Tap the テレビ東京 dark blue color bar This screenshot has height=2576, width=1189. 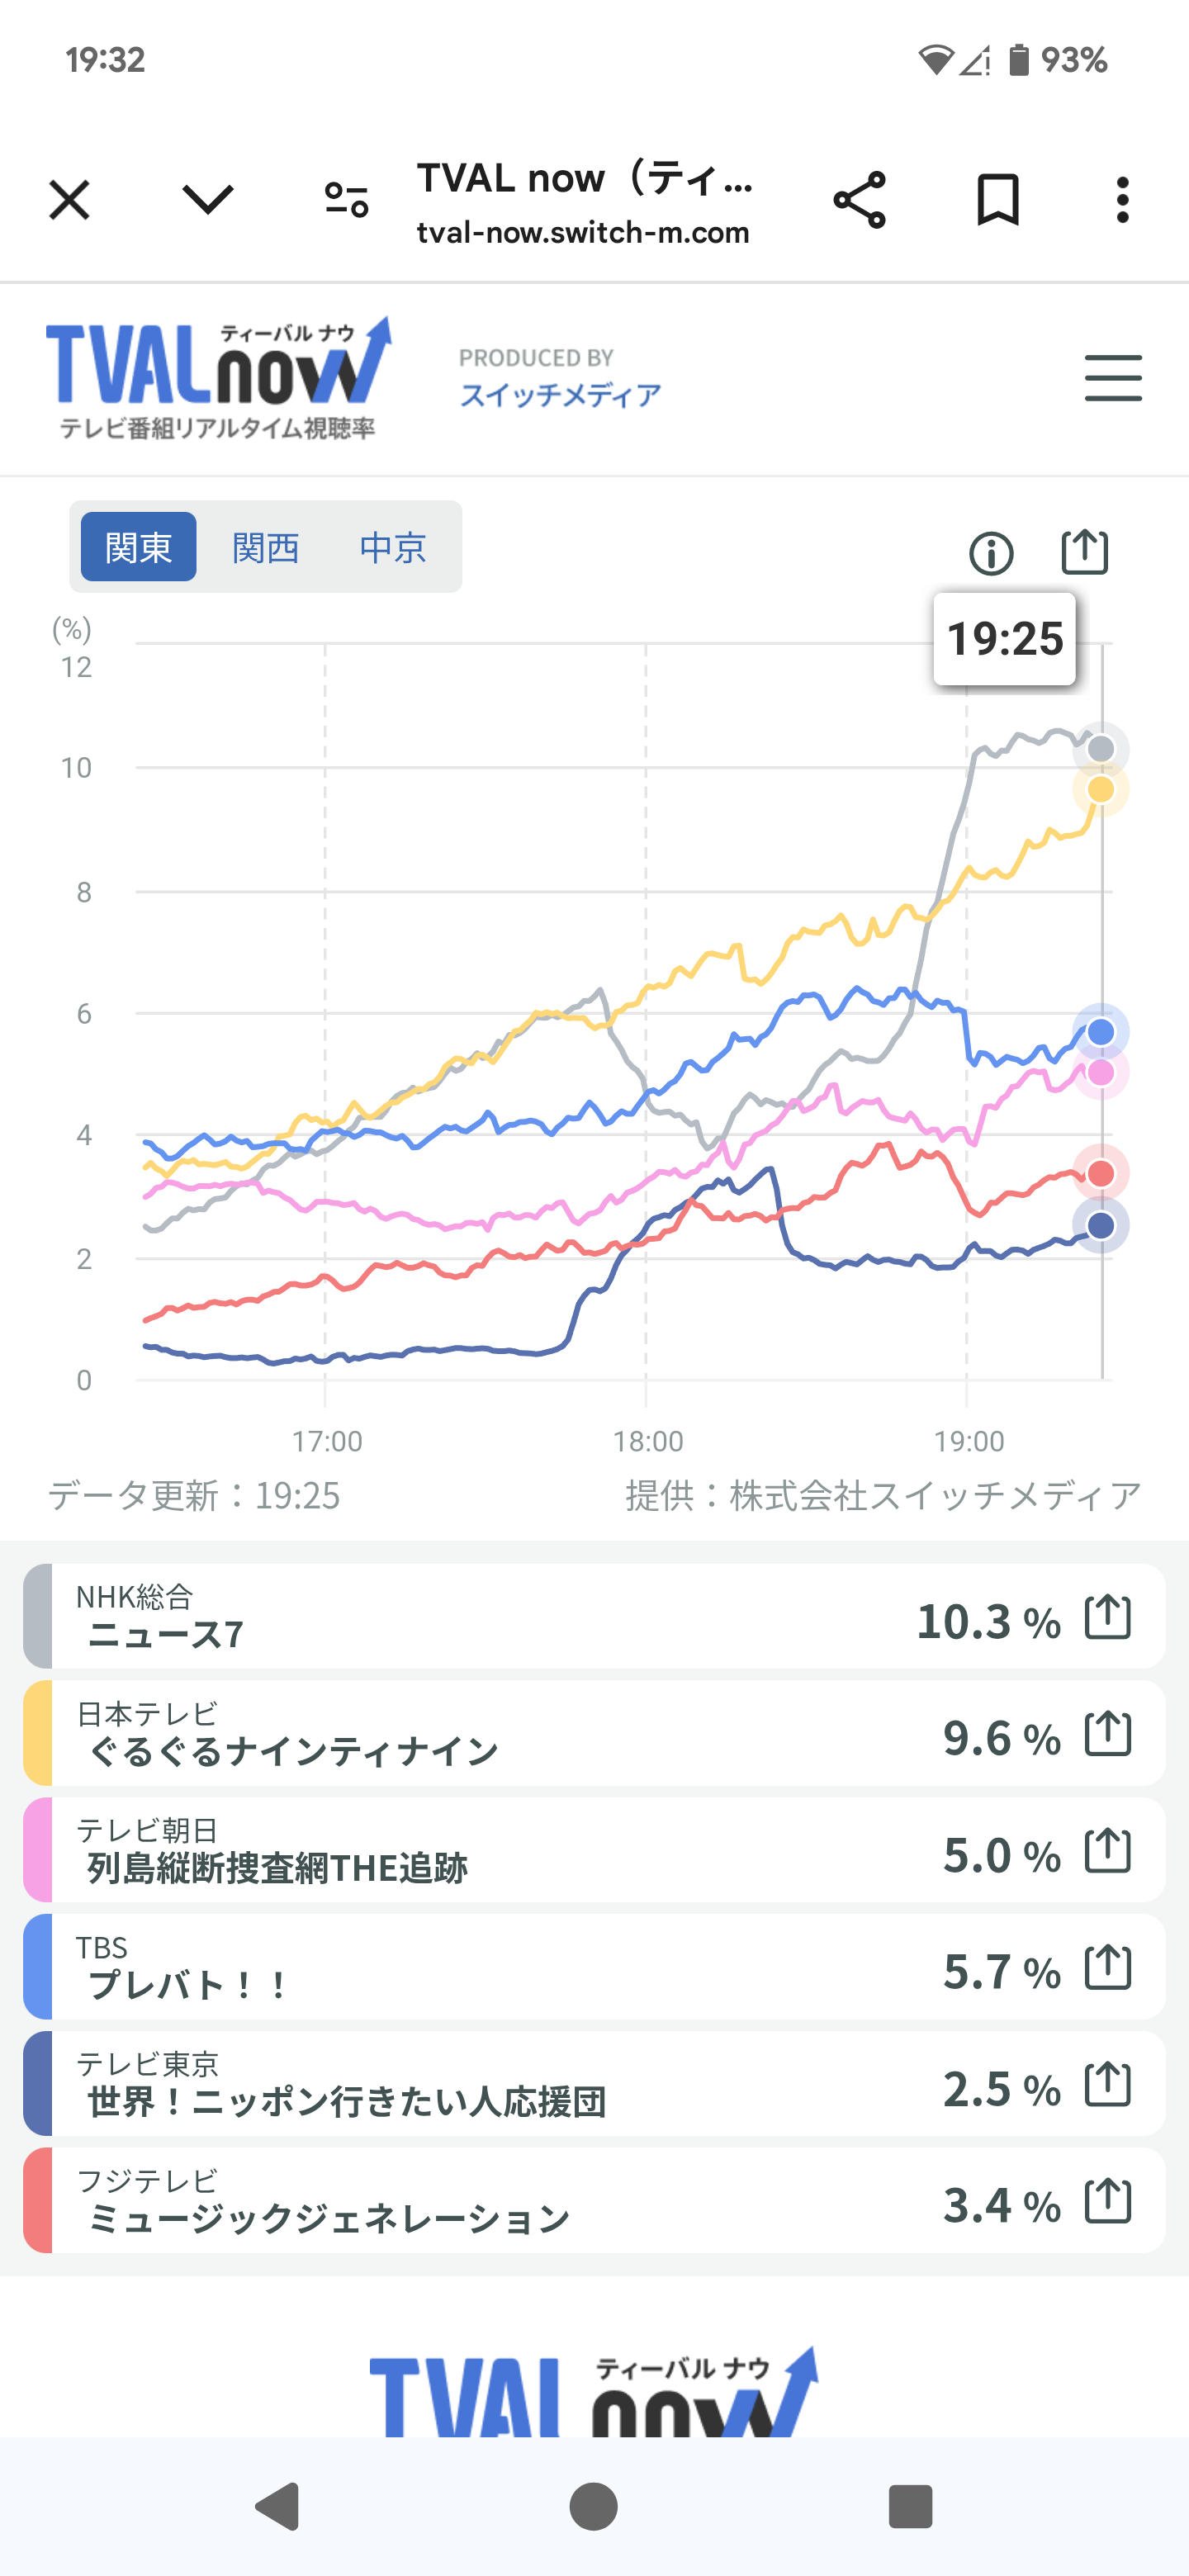point(38,2084)
